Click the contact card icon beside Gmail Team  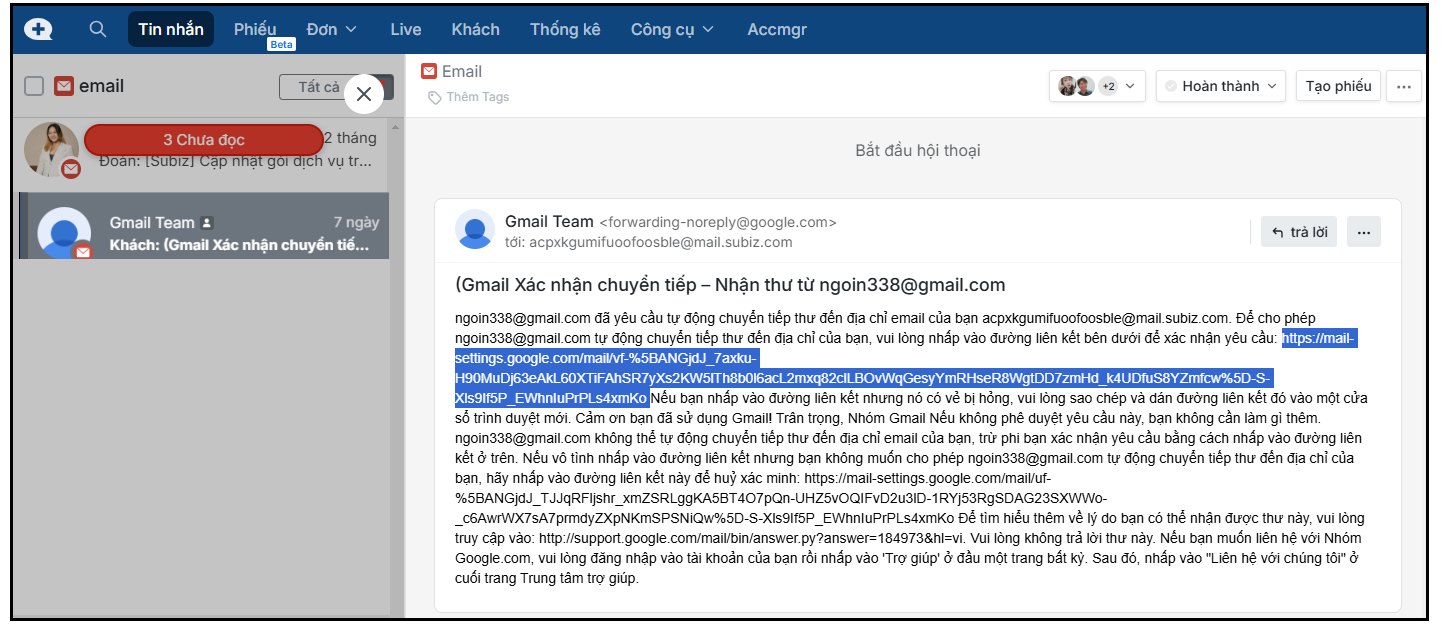pos(207,223)
